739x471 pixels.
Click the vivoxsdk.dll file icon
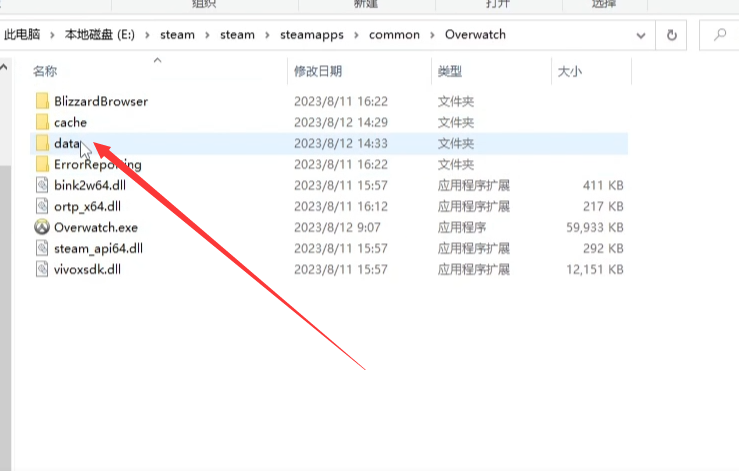[42, 269]
